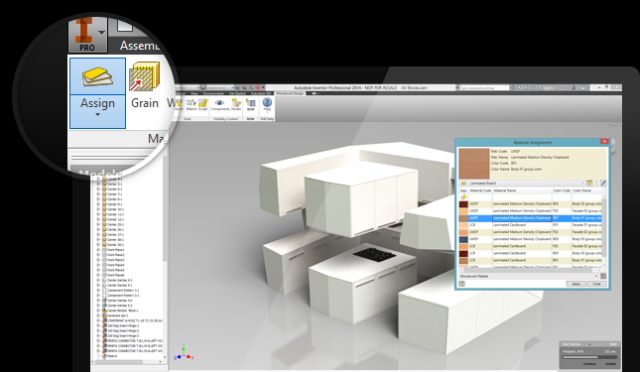Click the Color Code column header
Screen dimensions: 640x372
point(562,191)
